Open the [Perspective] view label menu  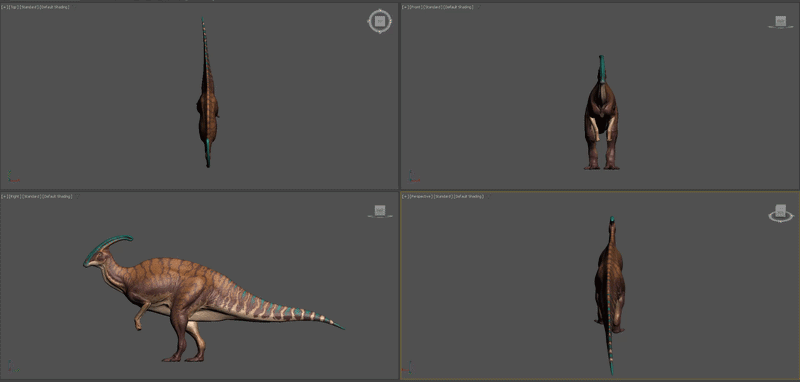pyautogui.click(x=421, y=196)
